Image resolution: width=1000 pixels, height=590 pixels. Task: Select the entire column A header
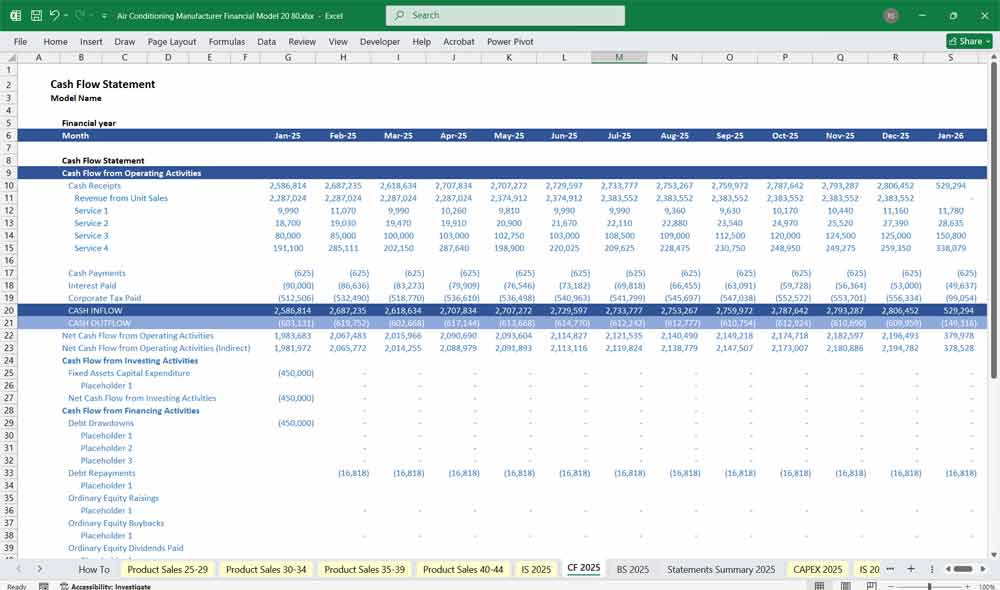click(39, 58)
